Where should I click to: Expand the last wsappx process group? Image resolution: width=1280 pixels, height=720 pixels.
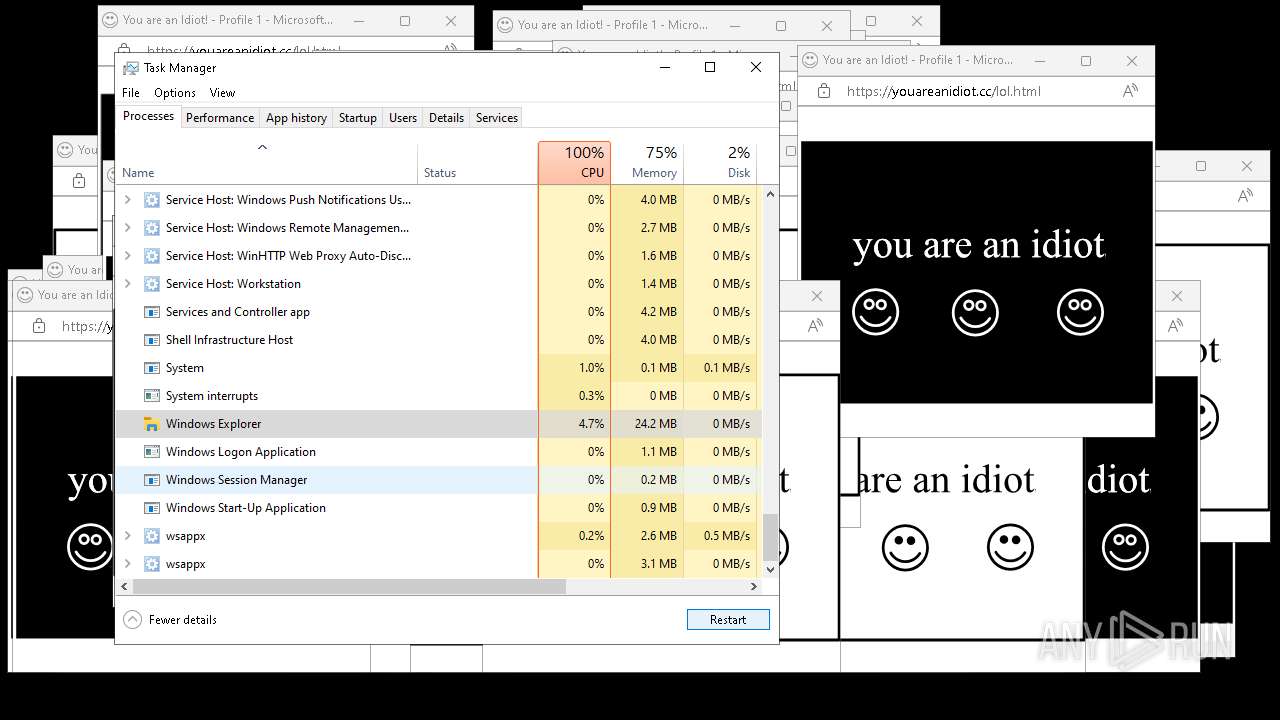click(x=127, y=564)
